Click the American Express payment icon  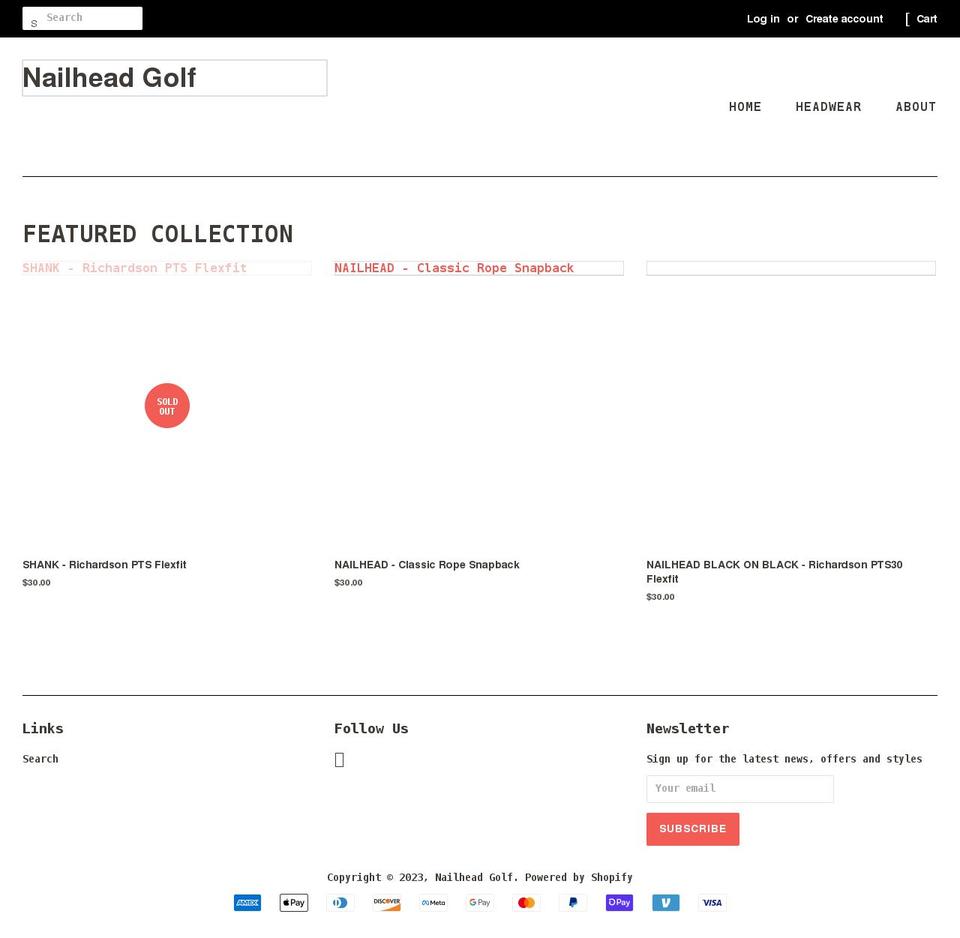point(247,902)
